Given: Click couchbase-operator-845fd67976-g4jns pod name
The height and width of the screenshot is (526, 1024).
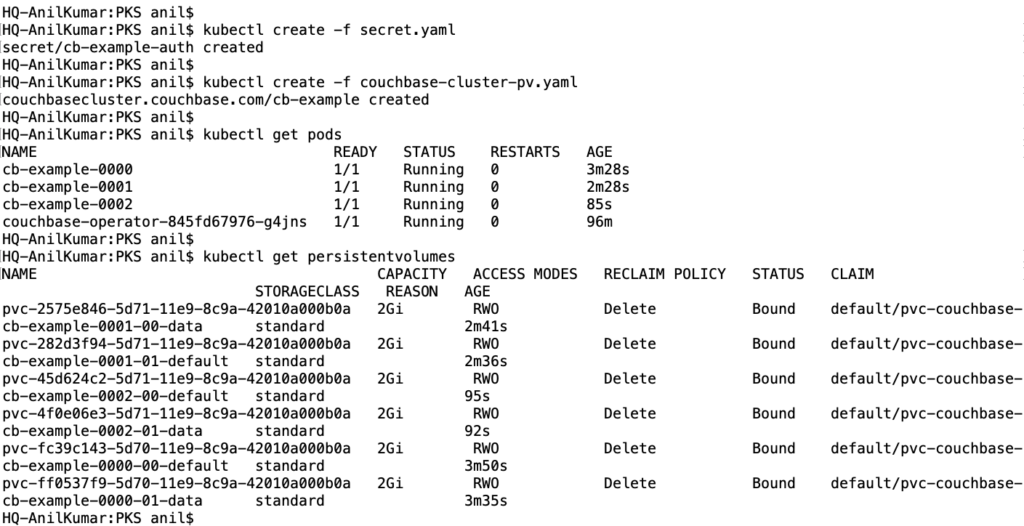Looking at the screenshot, I should [x=155, y=222].
